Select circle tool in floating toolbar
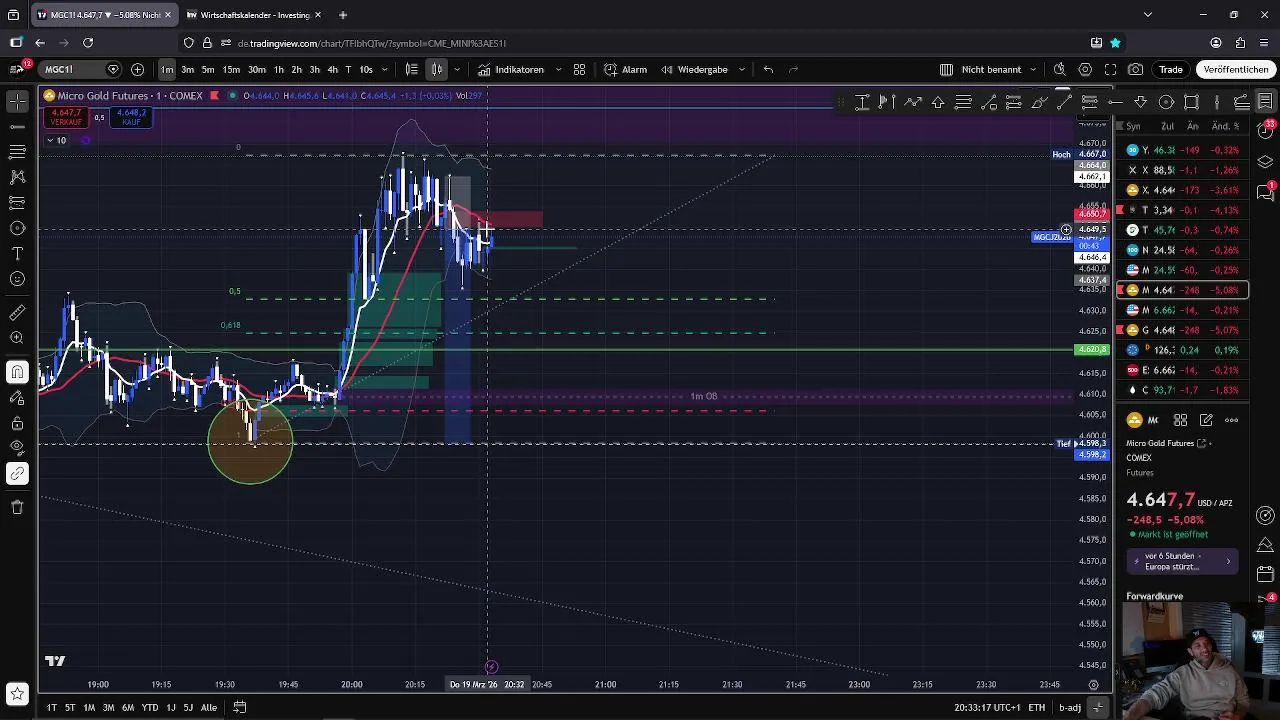 (1166, 102)
